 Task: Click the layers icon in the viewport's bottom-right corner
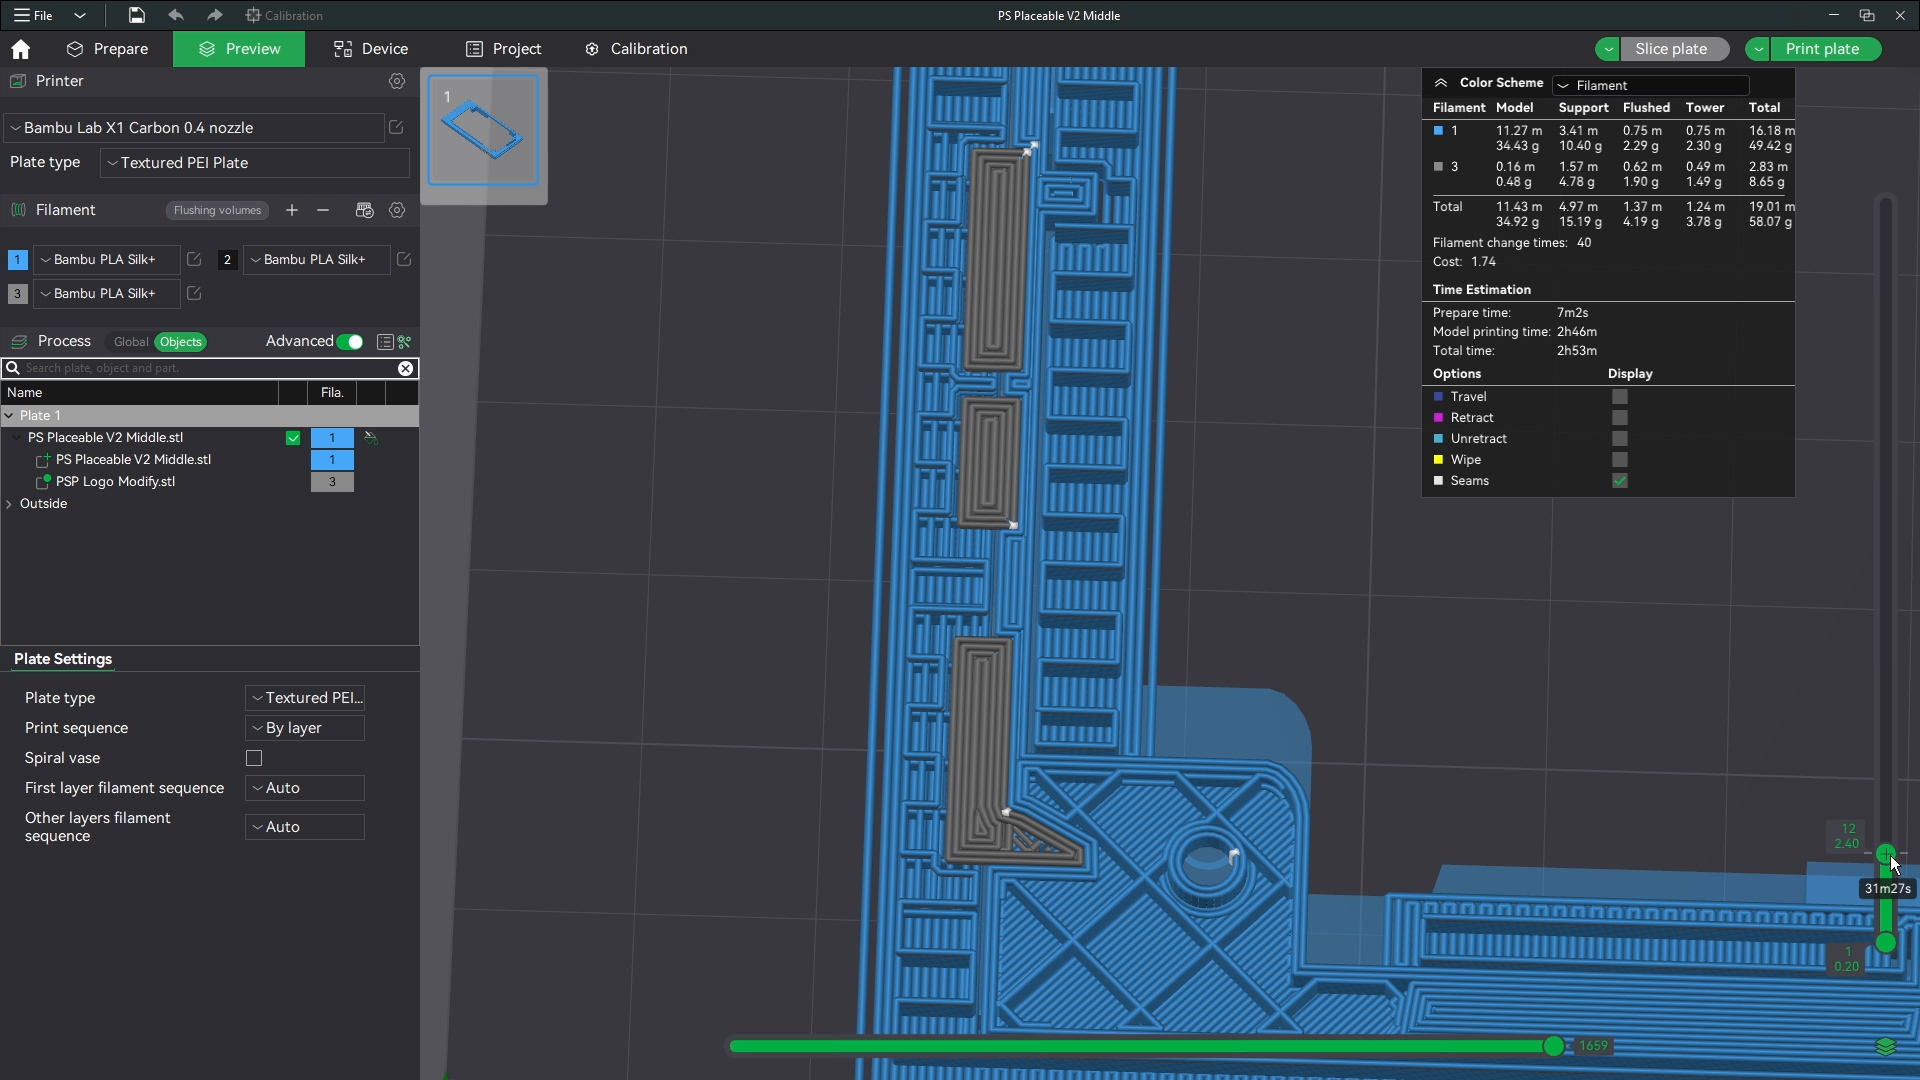(1885, 1046)
